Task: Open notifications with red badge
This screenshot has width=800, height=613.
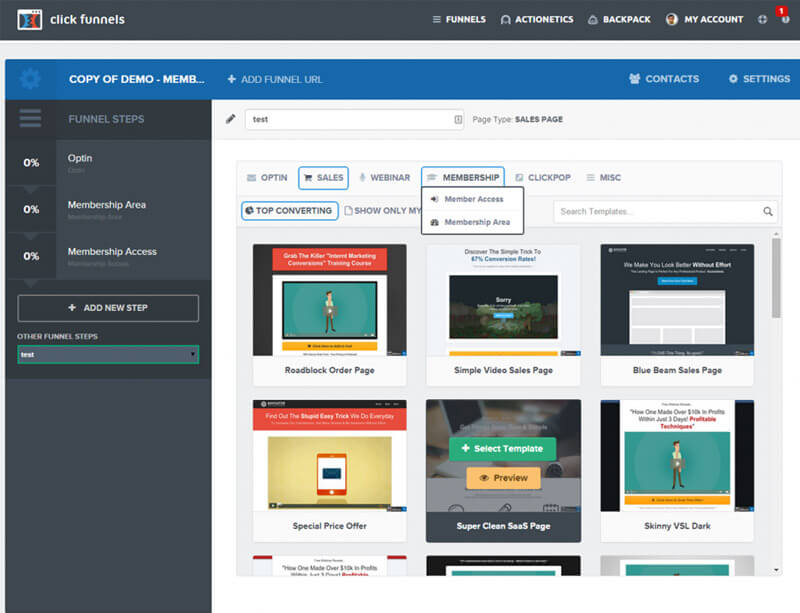Action: 783,15
